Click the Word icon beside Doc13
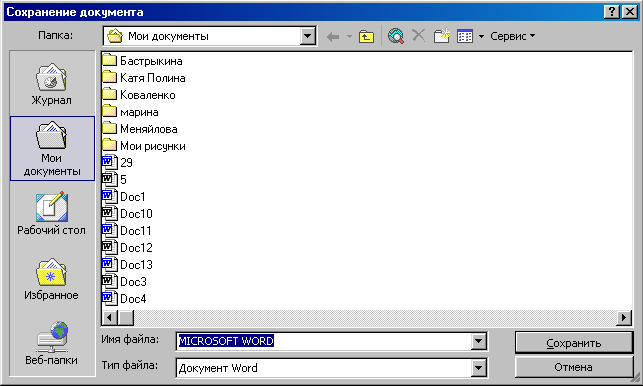 point(109,265)
